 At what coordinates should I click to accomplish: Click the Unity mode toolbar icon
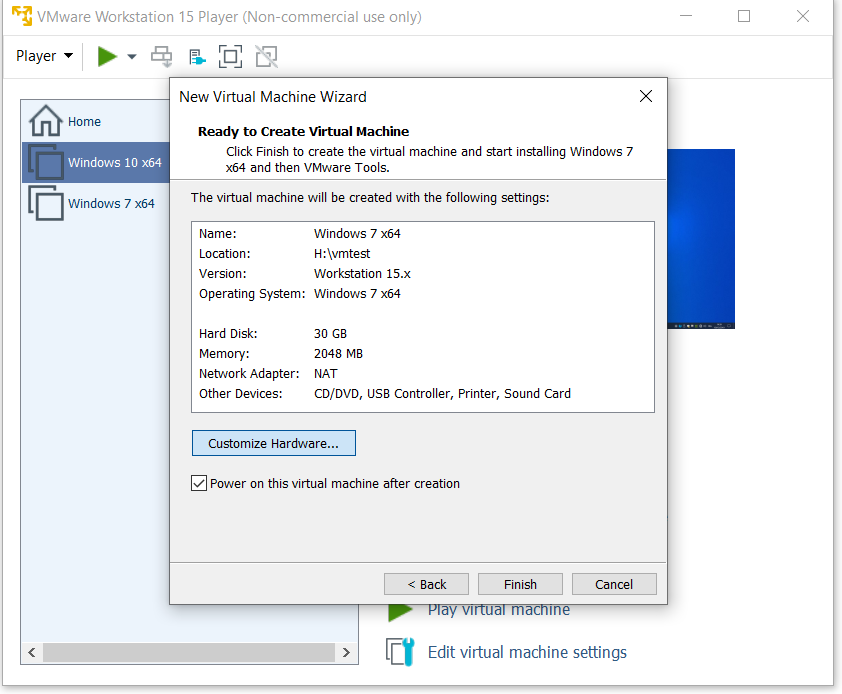(266, 56)
